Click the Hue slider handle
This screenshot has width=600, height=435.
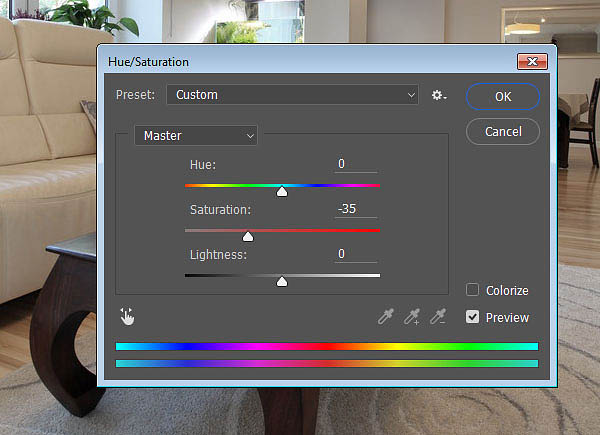[x=282, y=191]
